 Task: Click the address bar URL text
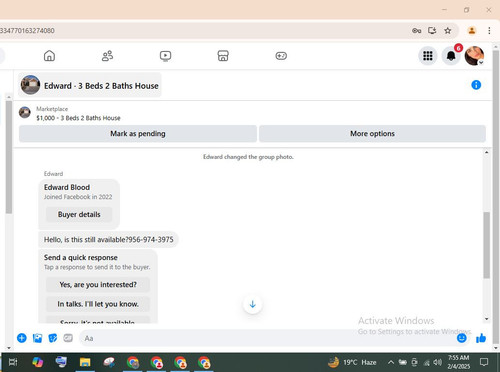(27, 31)
